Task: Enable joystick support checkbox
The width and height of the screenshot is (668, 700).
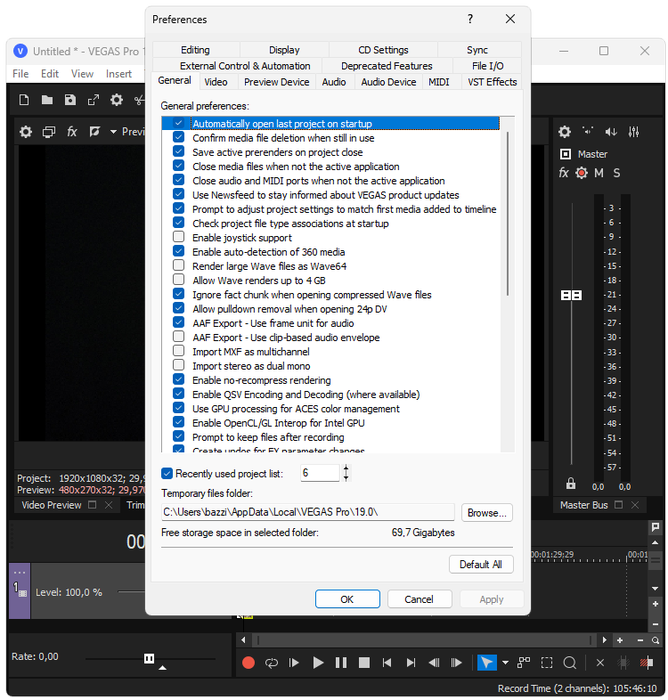Action: (179, 237)
